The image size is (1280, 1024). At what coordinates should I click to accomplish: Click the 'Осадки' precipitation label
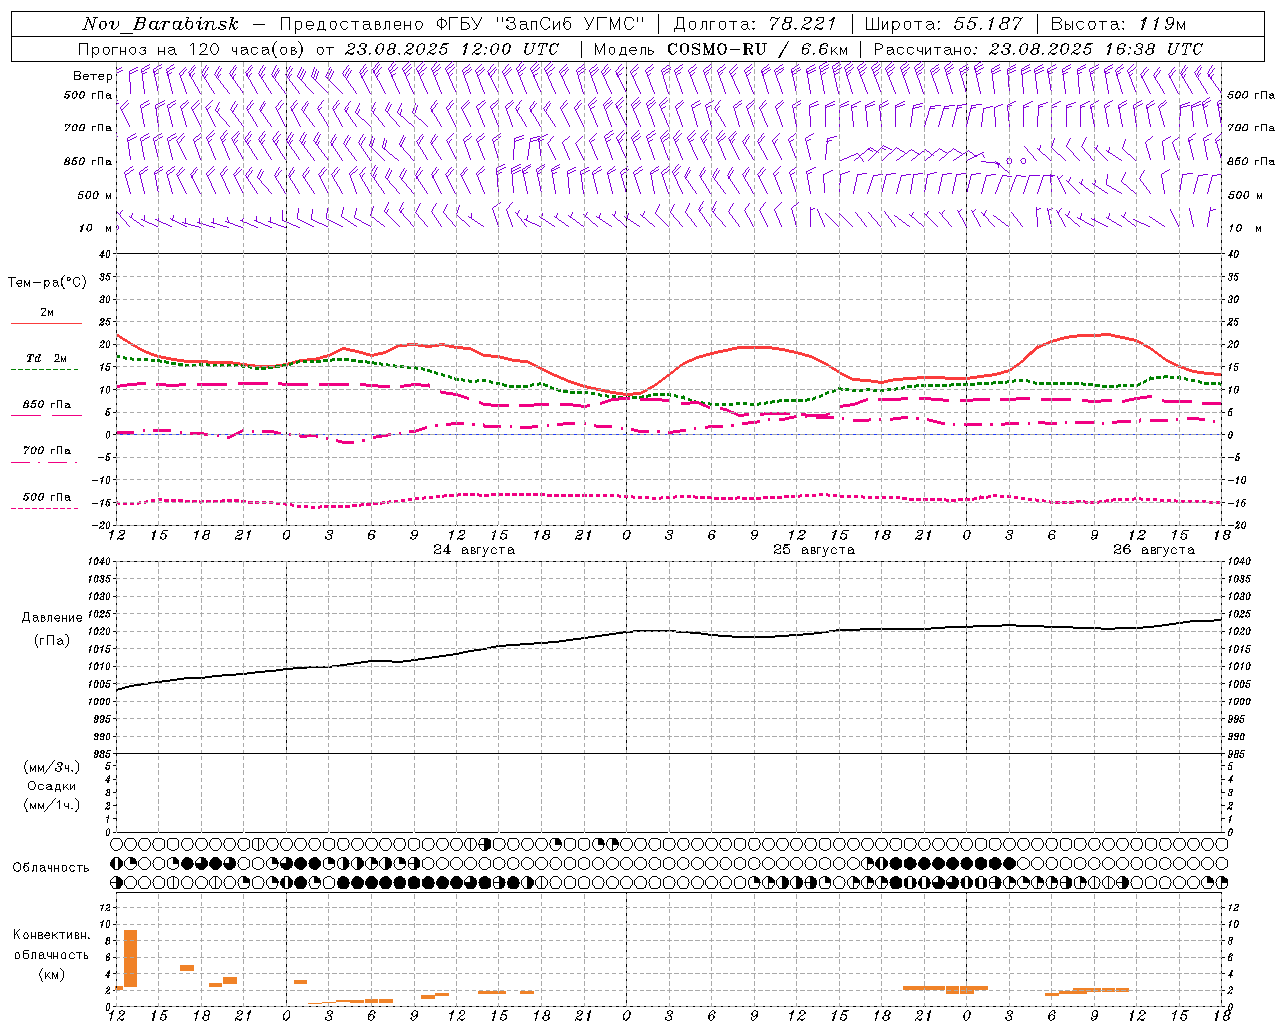[x=52, y=786]
